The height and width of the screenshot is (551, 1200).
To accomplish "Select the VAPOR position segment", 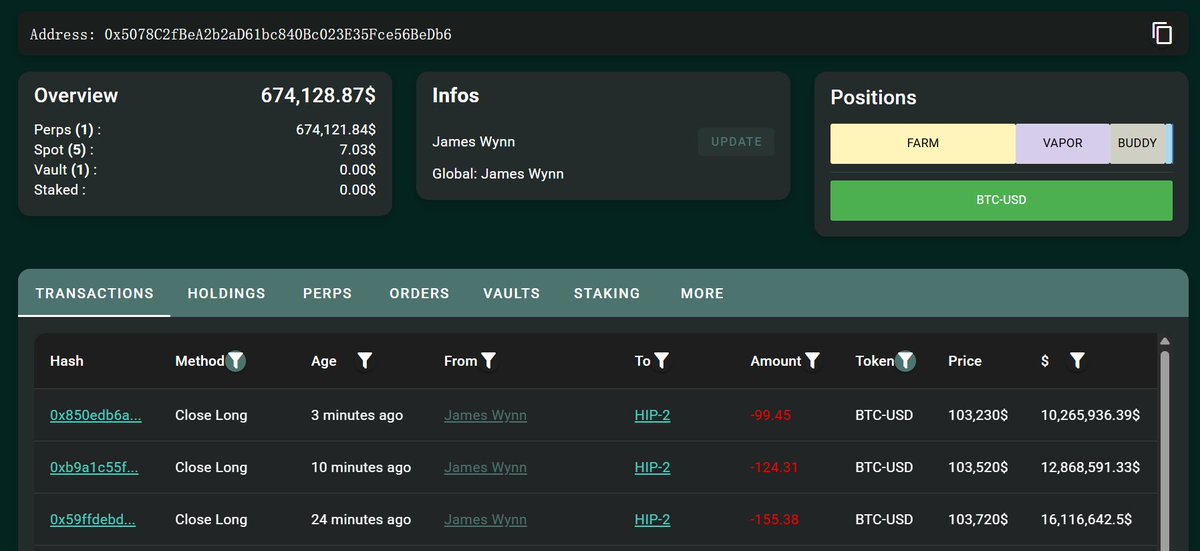I will (1063, 144).
